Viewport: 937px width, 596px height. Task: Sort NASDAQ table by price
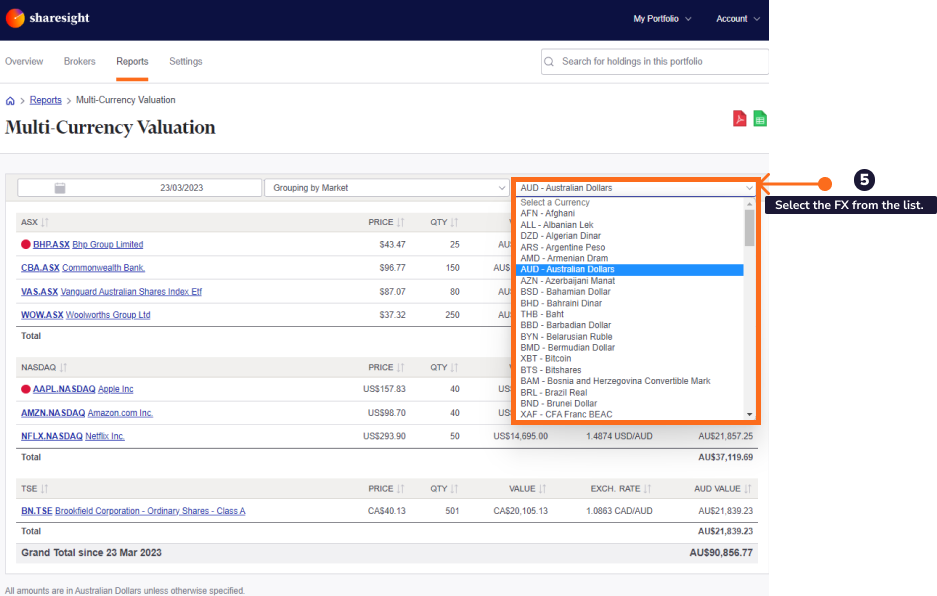400,368
